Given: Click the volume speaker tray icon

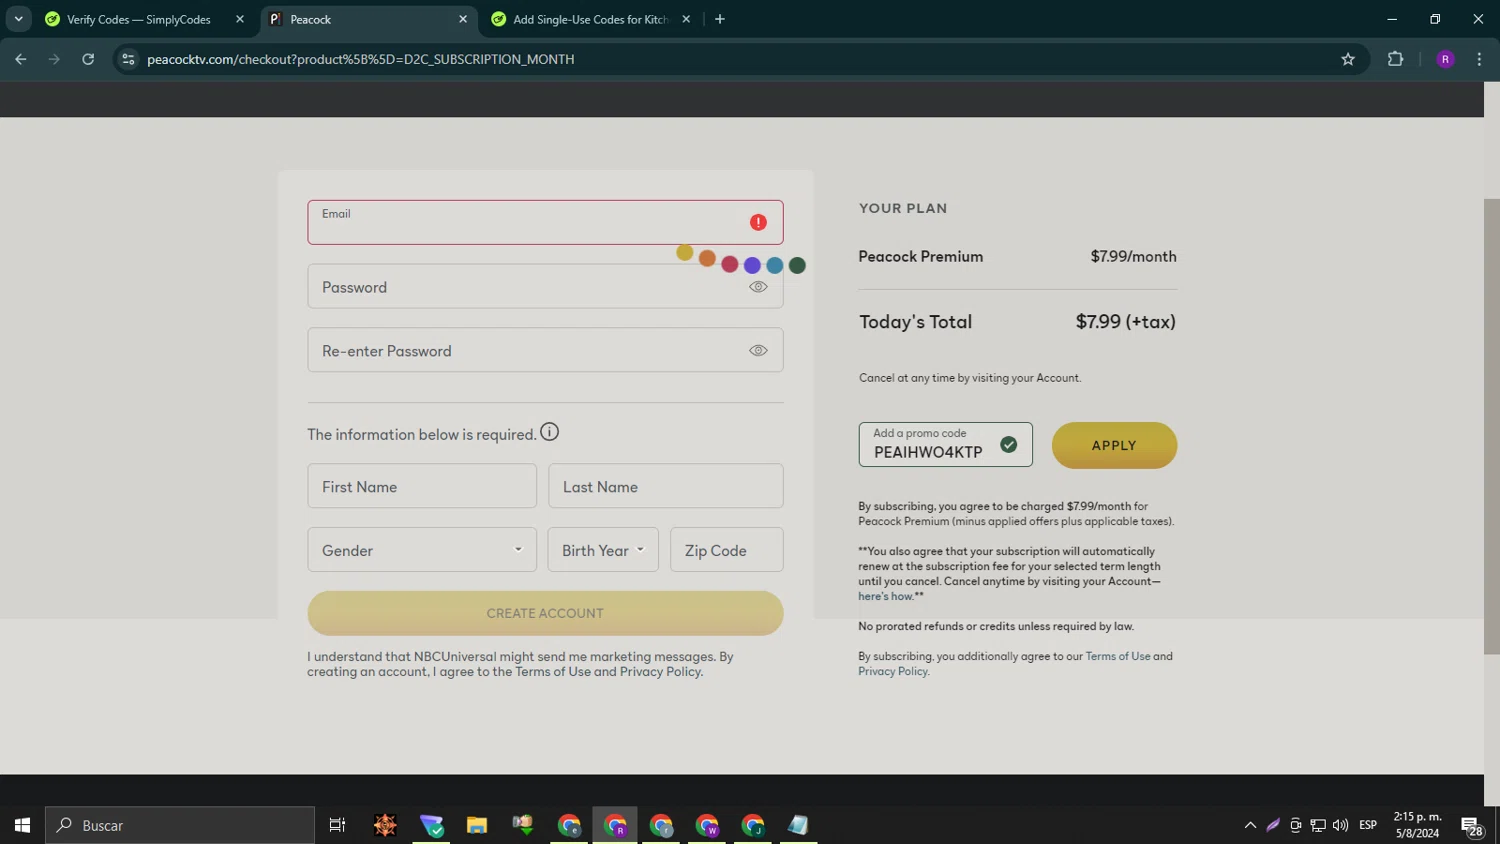Looking at the screenshot, I should click(x=1340, y=825).
